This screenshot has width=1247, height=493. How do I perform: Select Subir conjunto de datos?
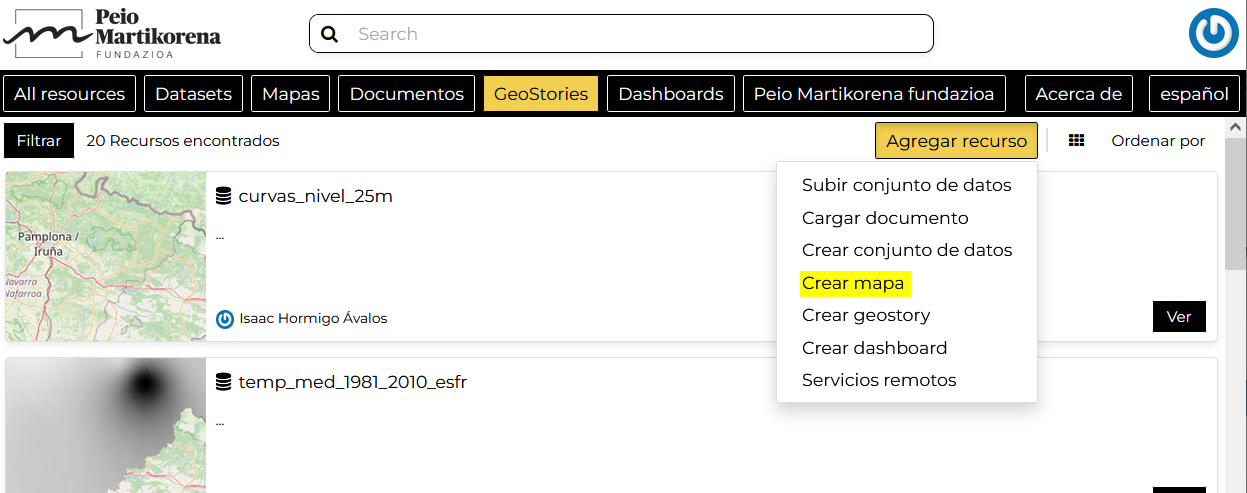click(906, 185)
